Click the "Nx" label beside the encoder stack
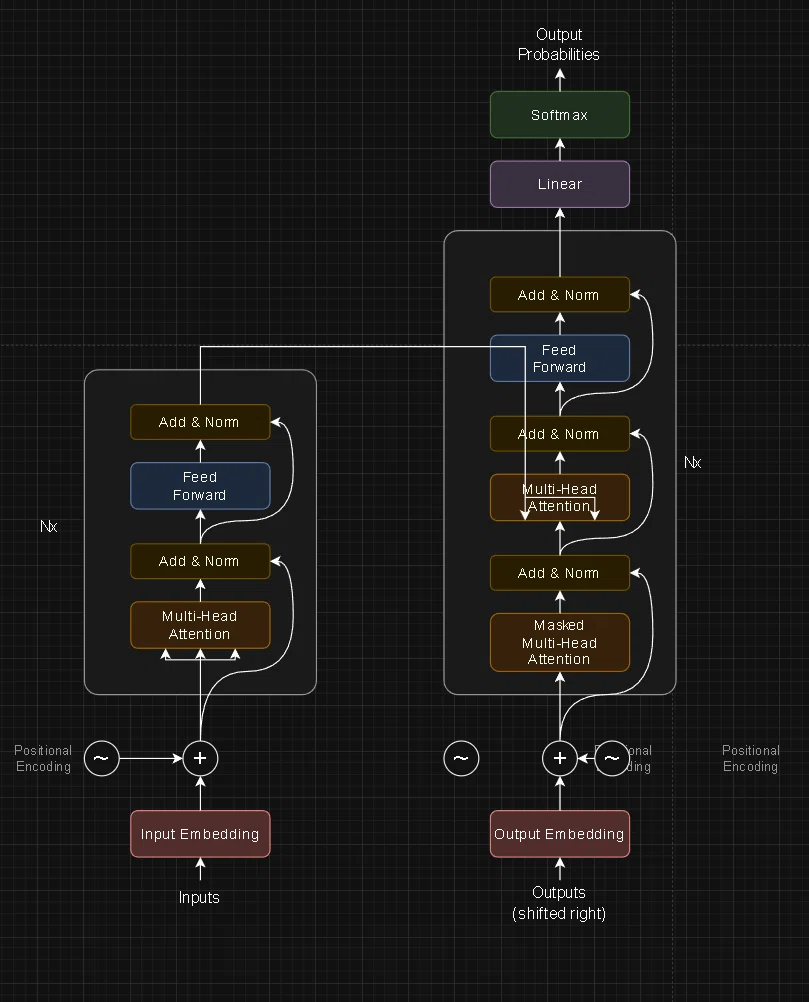 (49, 526)
